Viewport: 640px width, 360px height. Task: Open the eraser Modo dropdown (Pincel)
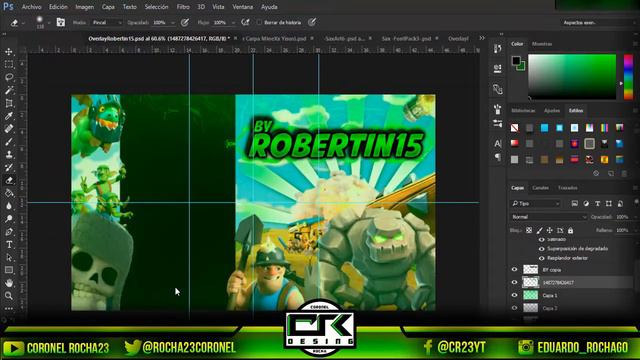(x=107, y=22)
